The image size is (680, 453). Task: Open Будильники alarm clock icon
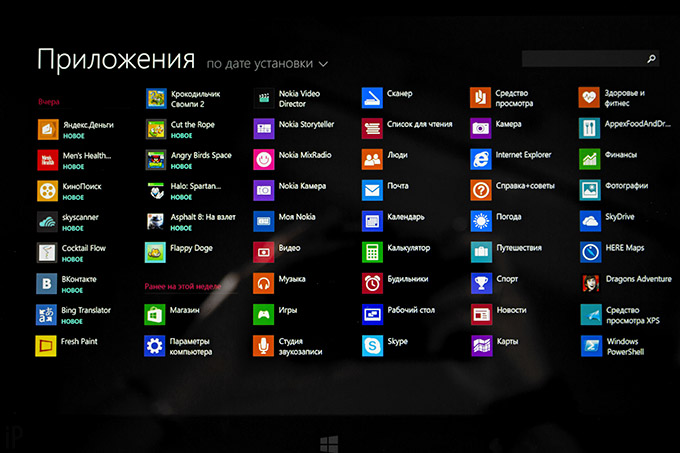click(373, 284)
